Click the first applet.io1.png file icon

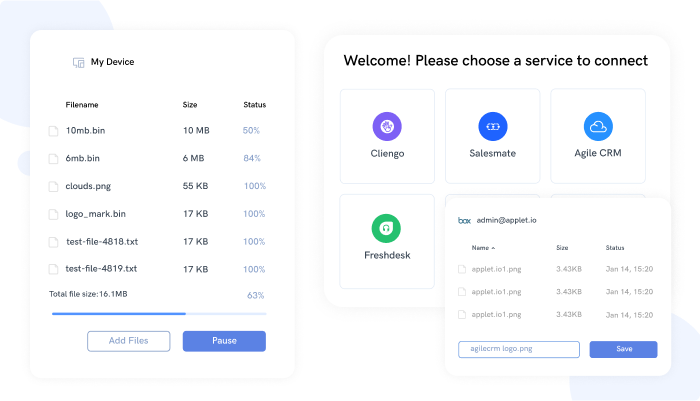coord(462,269)
